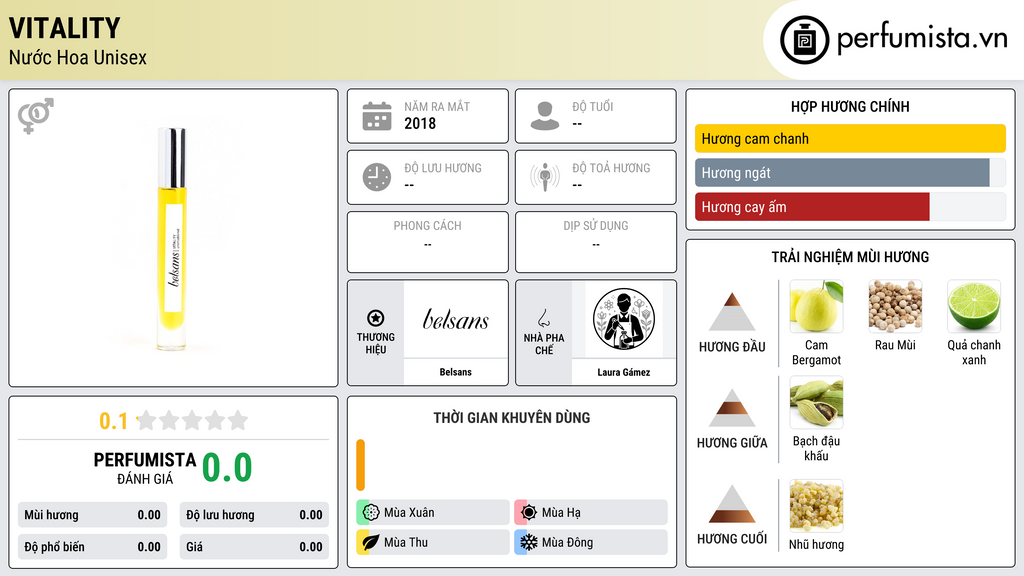
Task: Click the perfumista.vn bottle logo icon
Action: (x=805, y=40)
